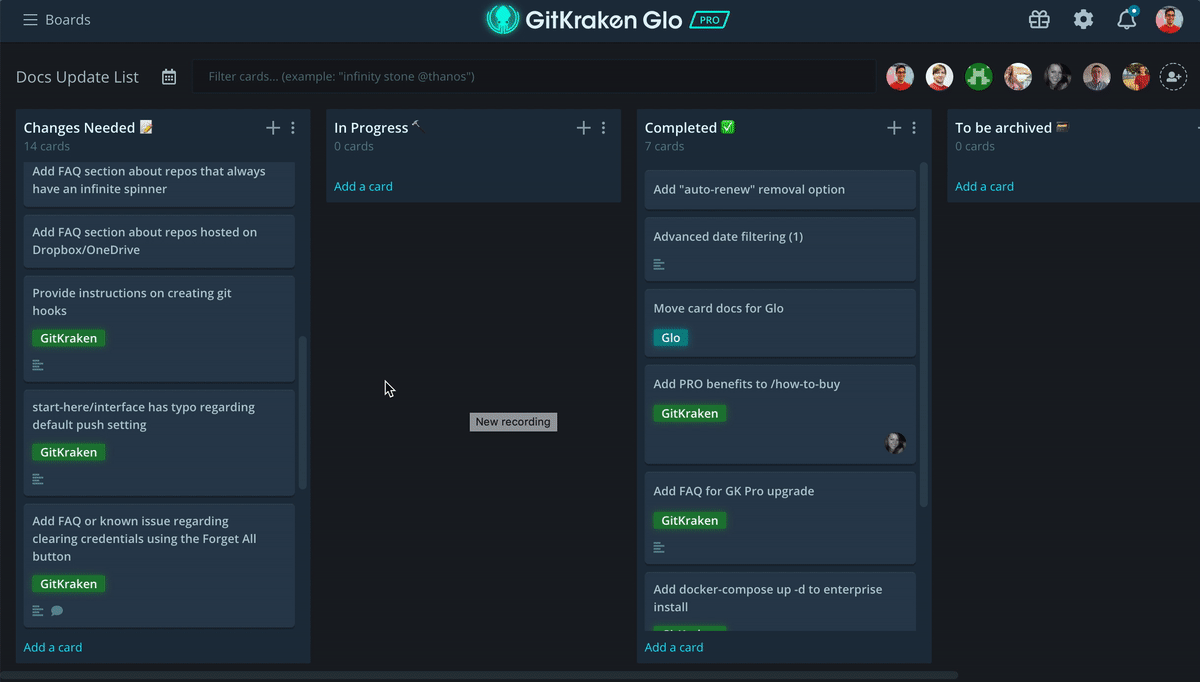The image size is (1200, 682).
Task: Click Add a card in In Progress
Action: 363,186
